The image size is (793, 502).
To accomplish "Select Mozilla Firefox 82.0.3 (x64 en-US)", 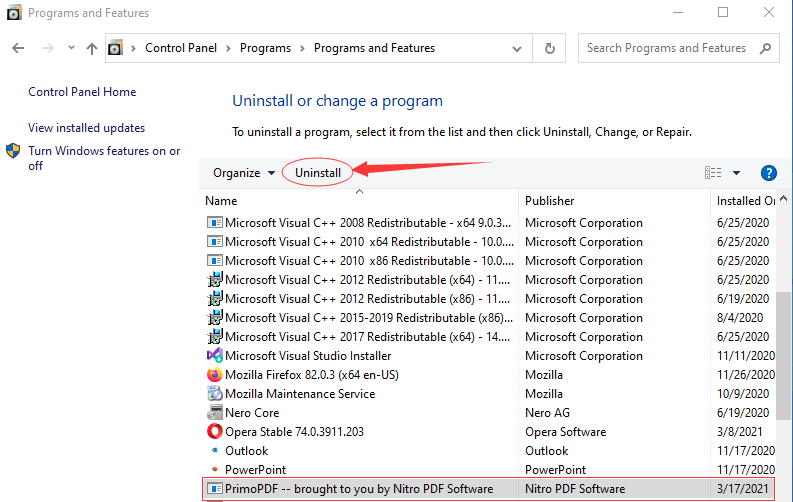I will (x=312, y=375).
